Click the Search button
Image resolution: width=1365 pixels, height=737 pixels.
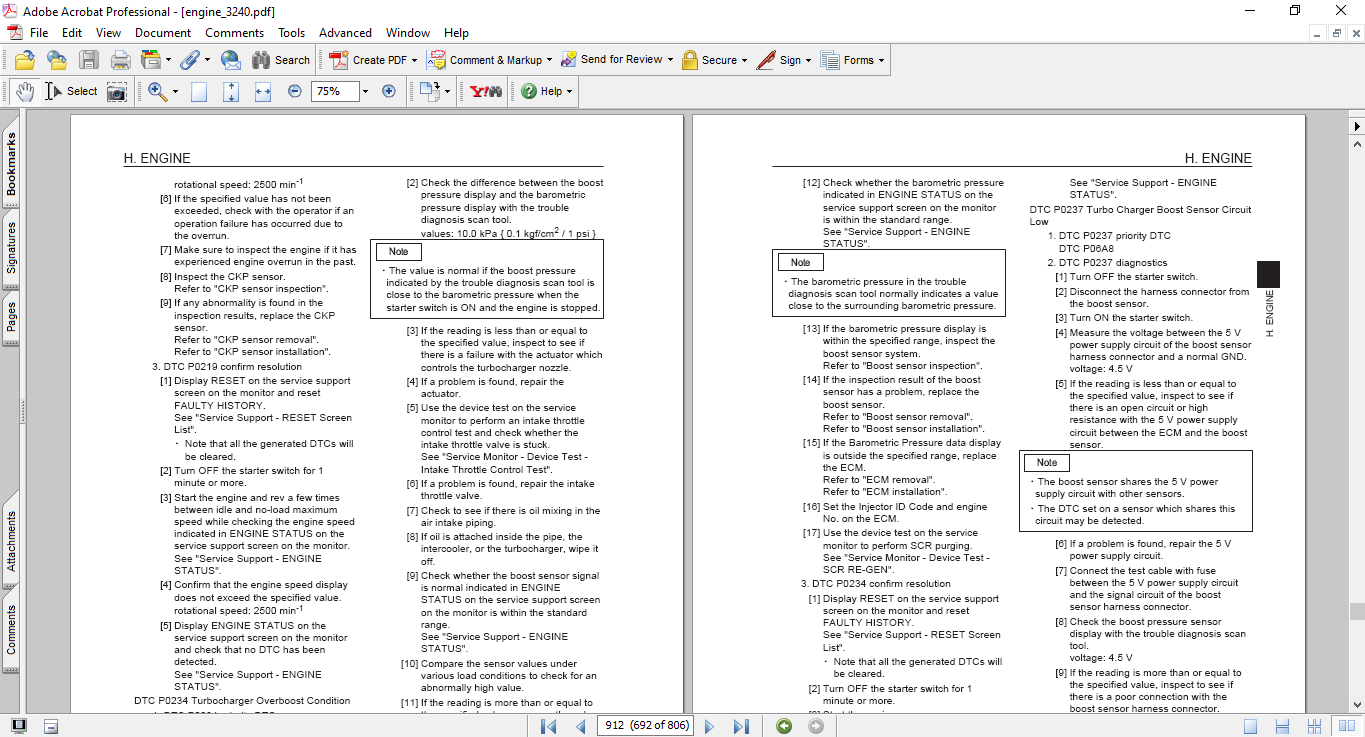tap(281, 60)
